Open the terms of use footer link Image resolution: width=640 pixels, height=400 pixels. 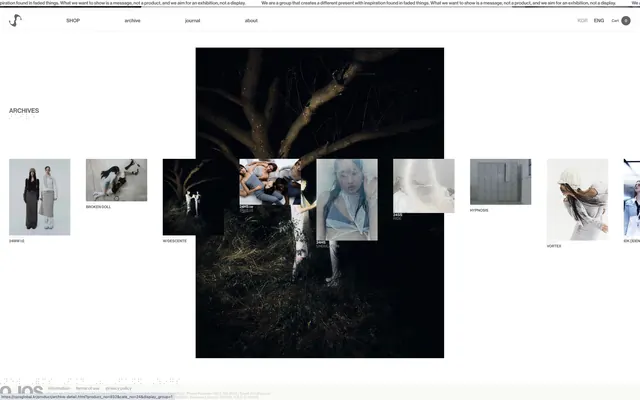[x=87, y=389]
